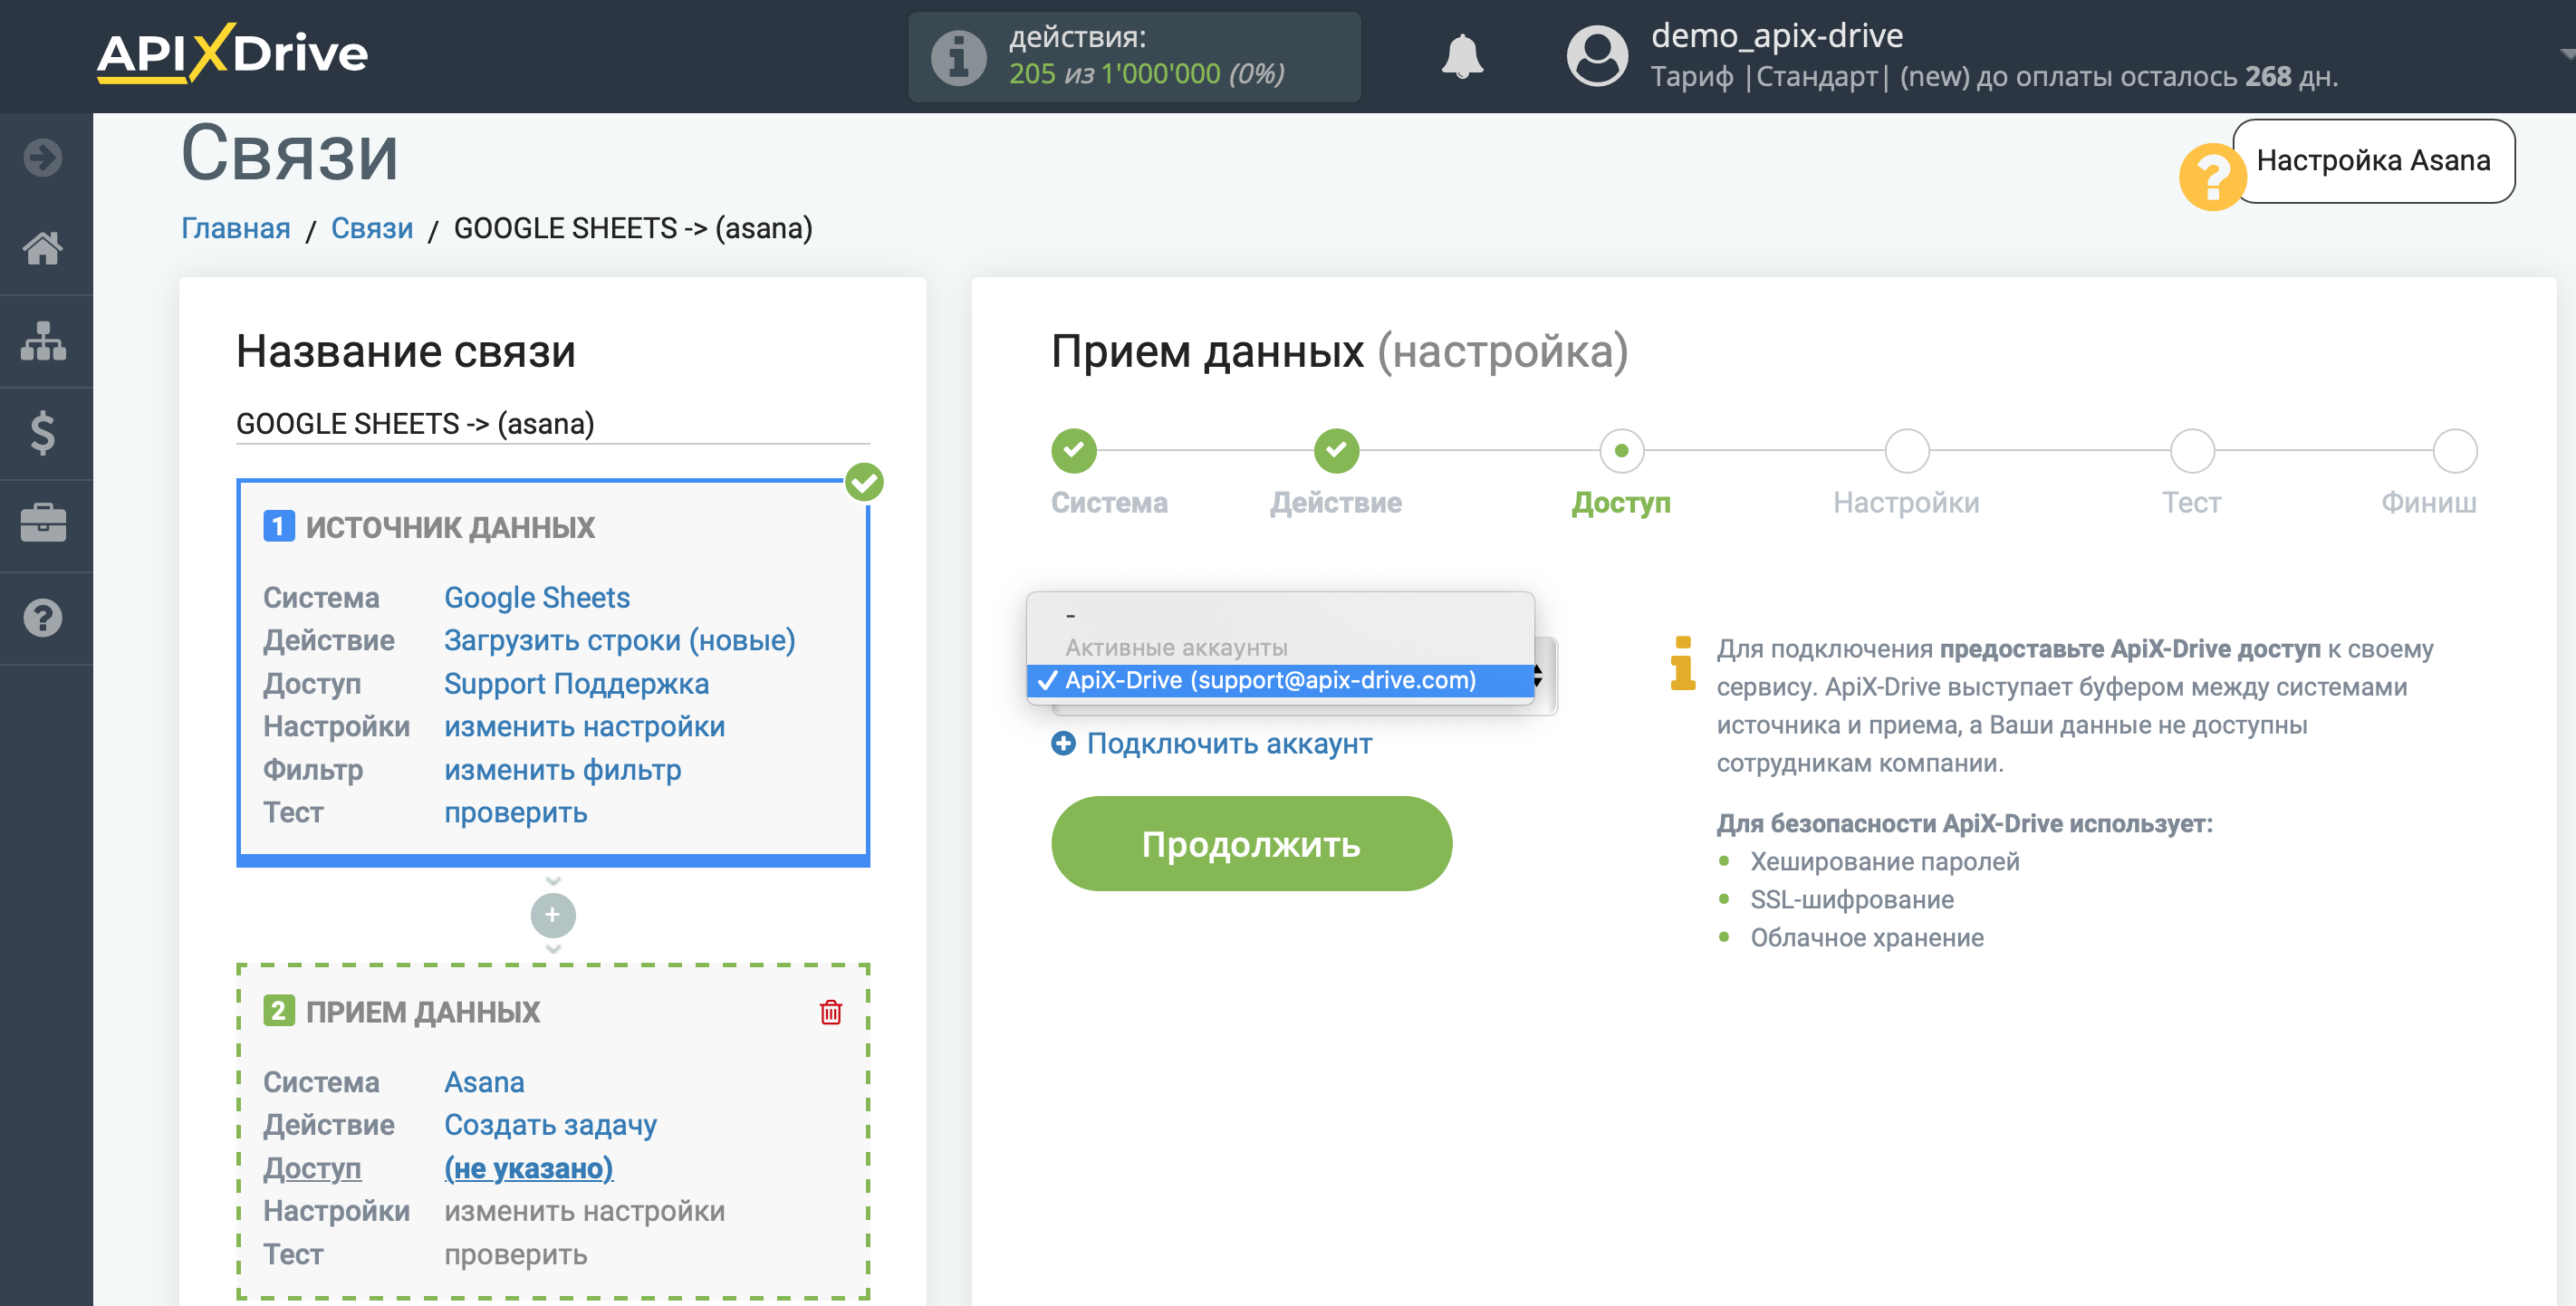Image resolution: width=2576 pixels, height=1306 pixels.
Task: Open Support Поддержка access link
Action: [576, 684]
